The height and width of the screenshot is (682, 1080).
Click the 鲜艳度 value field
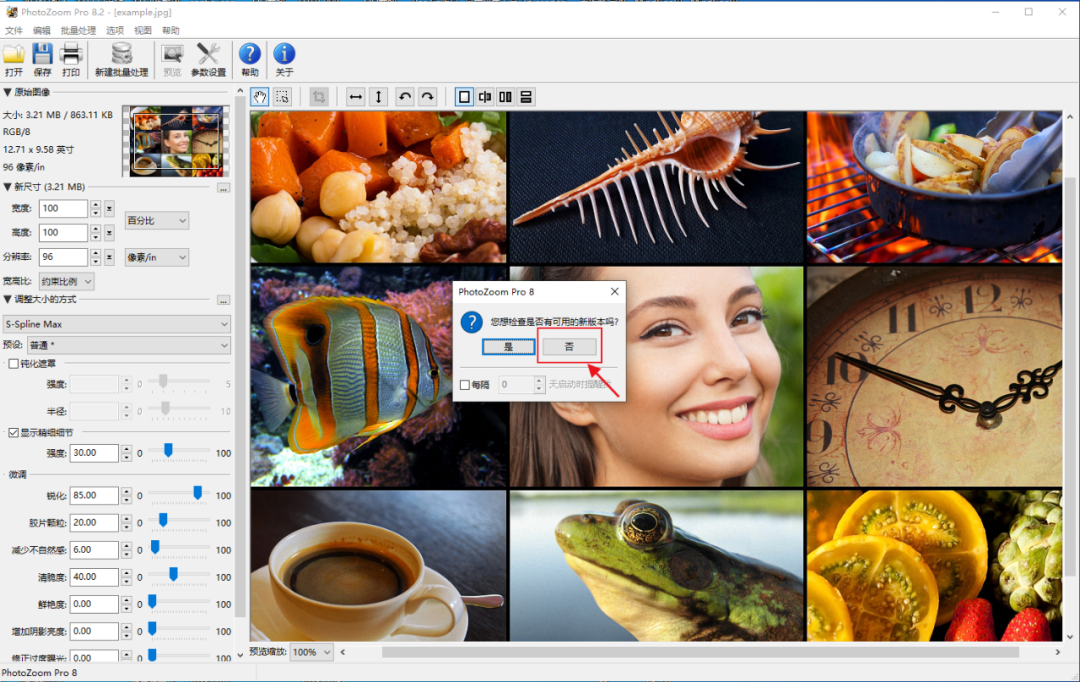pyautogui.click(x=94, y=604)
